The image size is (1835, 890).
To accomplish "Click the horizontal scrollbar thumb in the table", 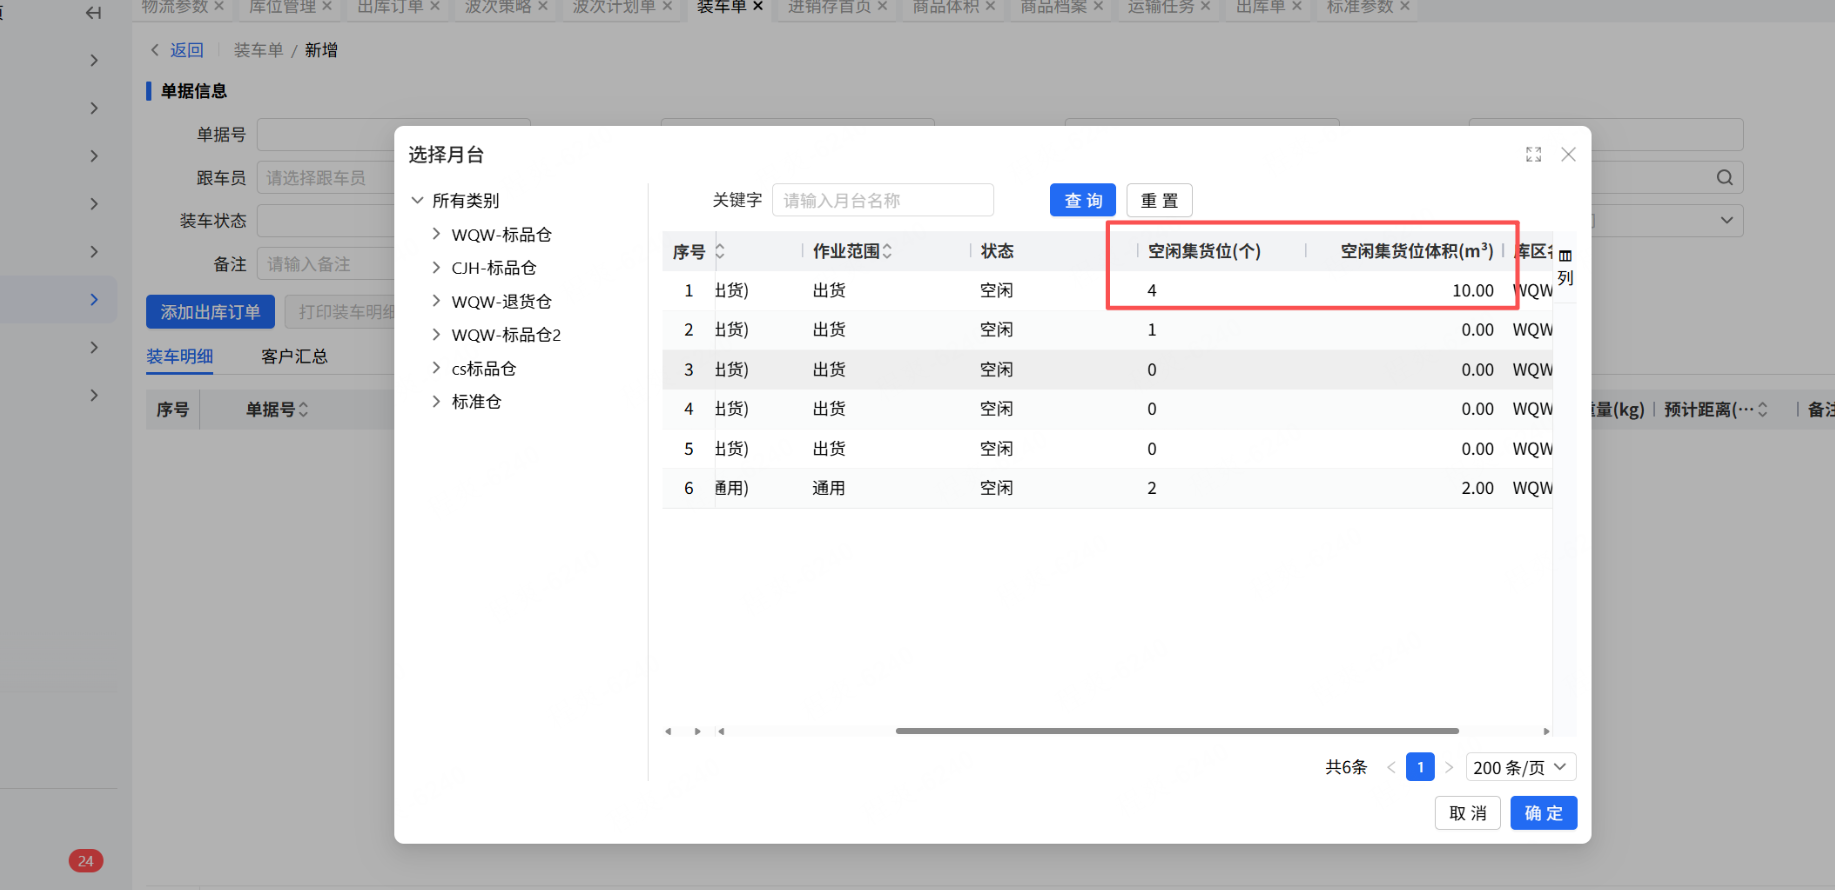I will click(x=1177, y=731).
